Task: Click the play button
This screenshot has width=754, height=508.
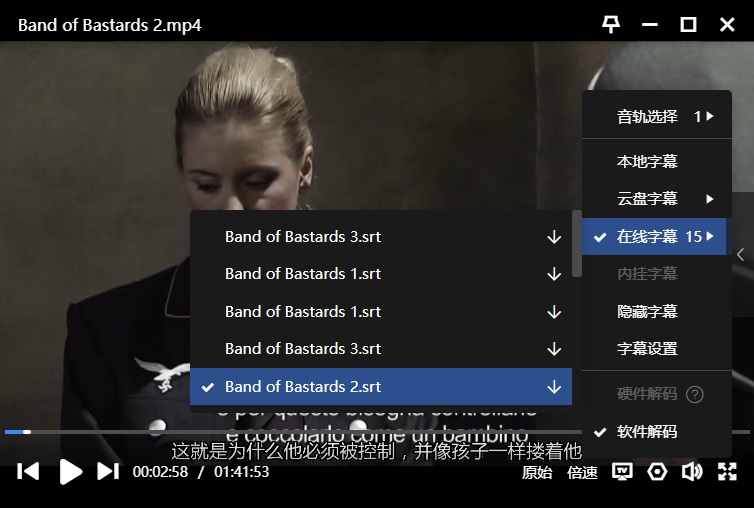Action: (69, 472)
